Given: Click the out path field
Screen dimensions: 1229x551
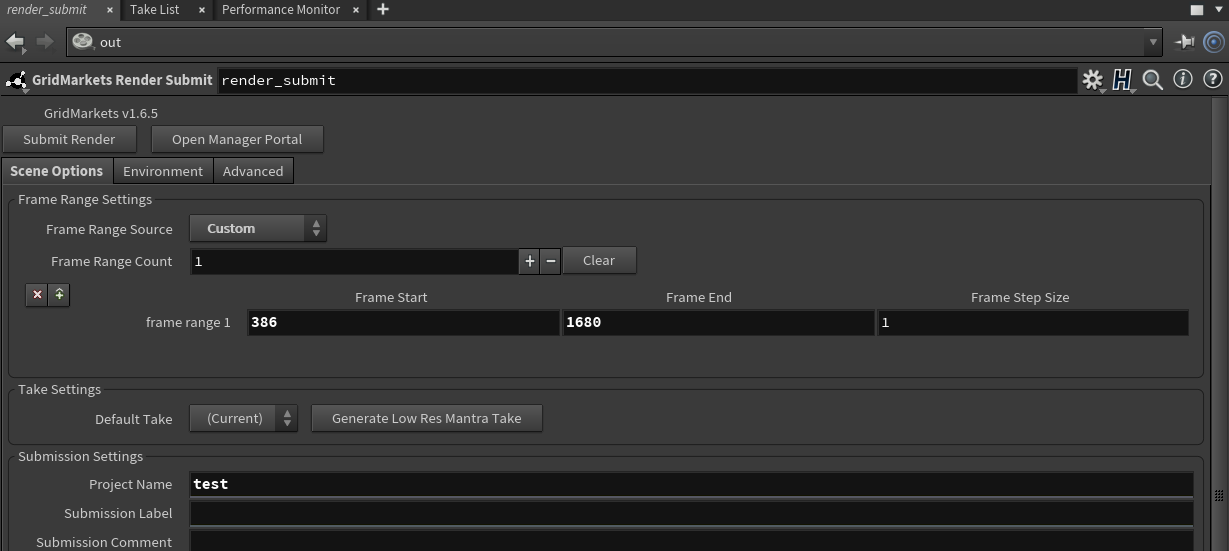Looking at the screenshot, I should click(x=607, y=42).
